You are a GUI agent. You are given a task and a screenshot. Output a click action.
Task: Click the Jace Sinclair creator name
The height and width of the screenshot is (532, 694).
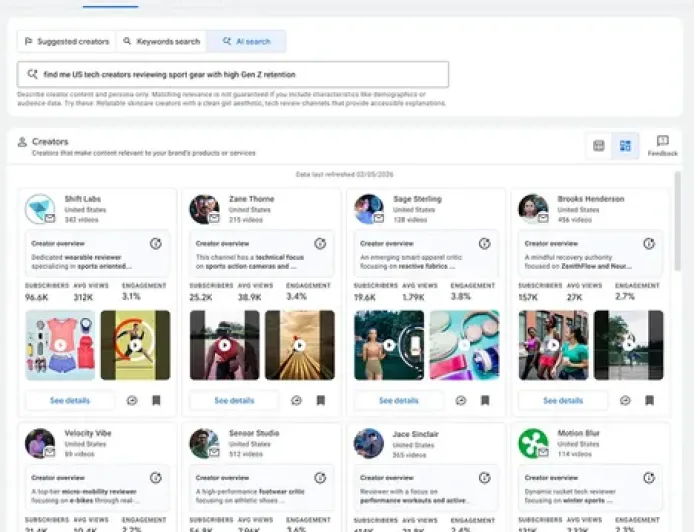pos(416,434)
